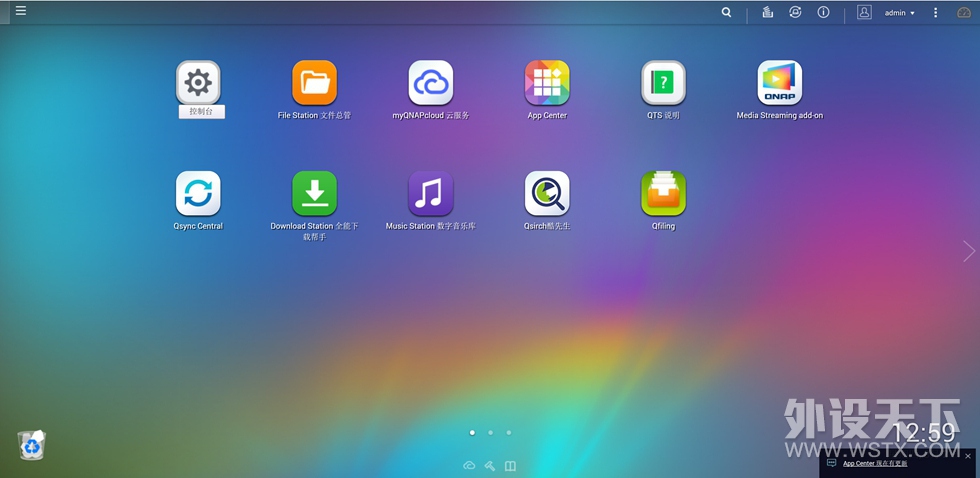Go to next desktop page arrow
The width and height of the screenshot is (980, 478).
(969, 251)
